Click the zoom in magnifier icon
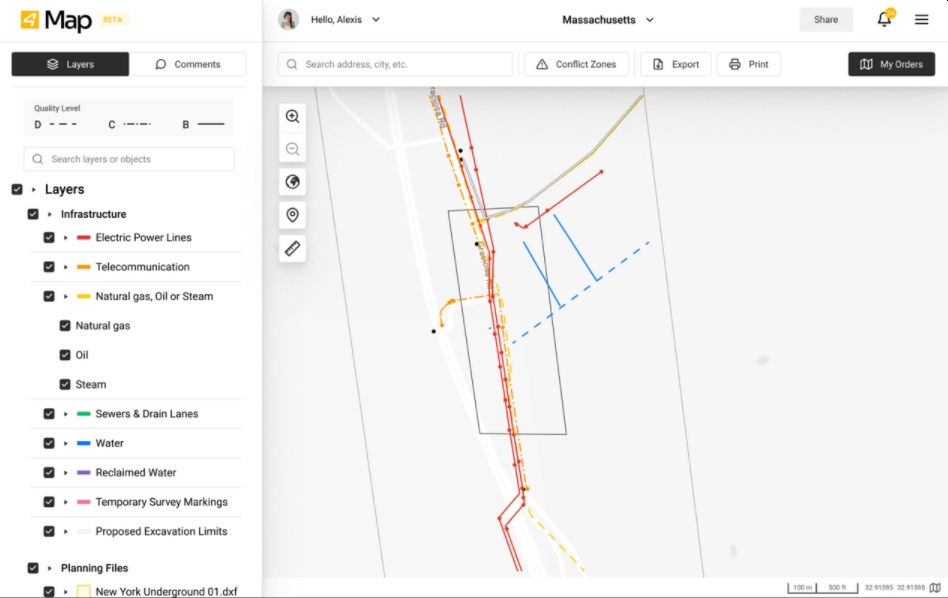 point(292,116)
